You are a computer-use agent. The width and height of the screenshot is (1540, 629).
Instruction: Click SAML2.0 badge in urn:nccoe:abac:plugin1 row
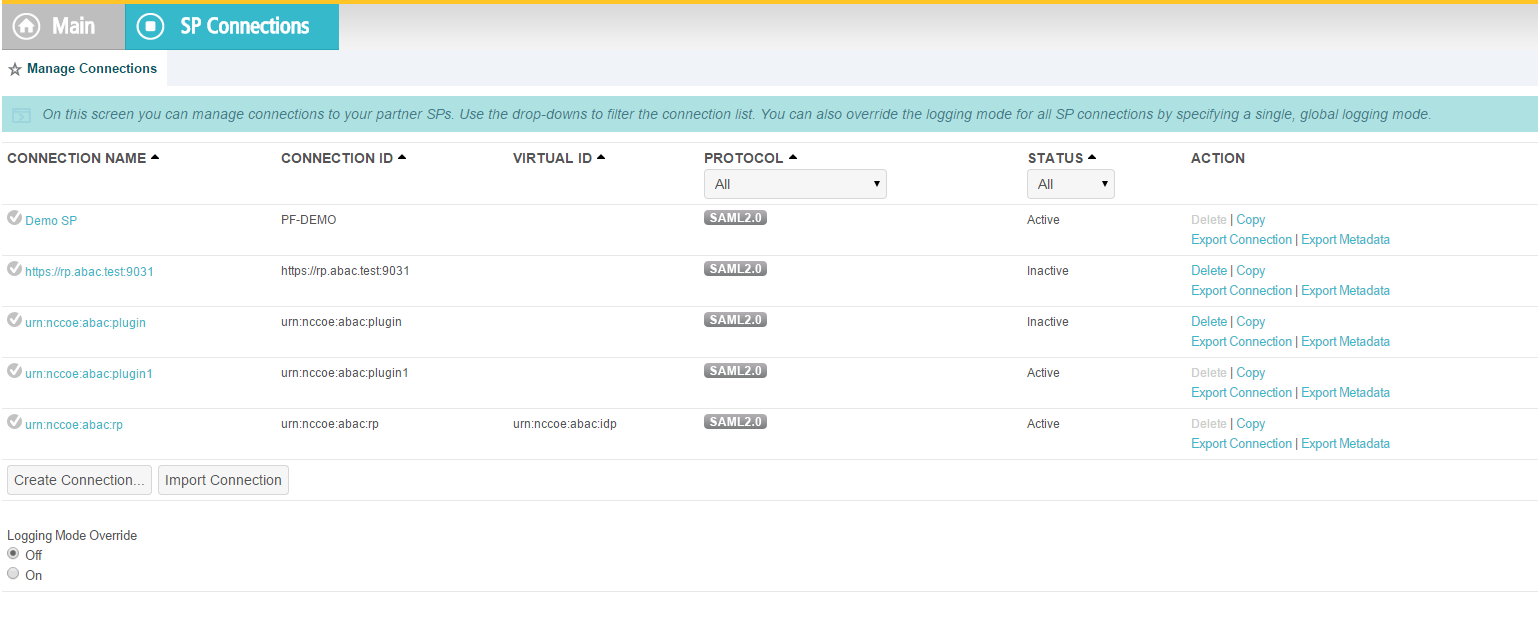(x=735, y=371)
